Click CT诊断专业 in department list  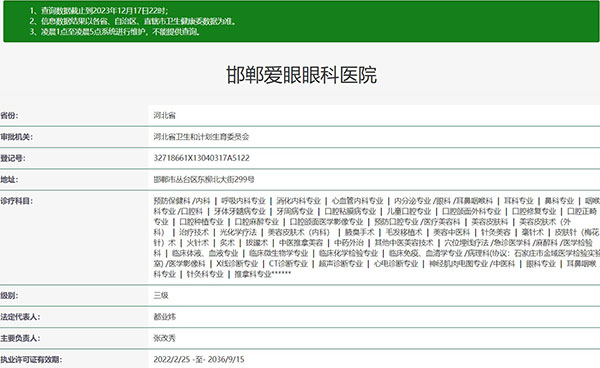[288, 264]
